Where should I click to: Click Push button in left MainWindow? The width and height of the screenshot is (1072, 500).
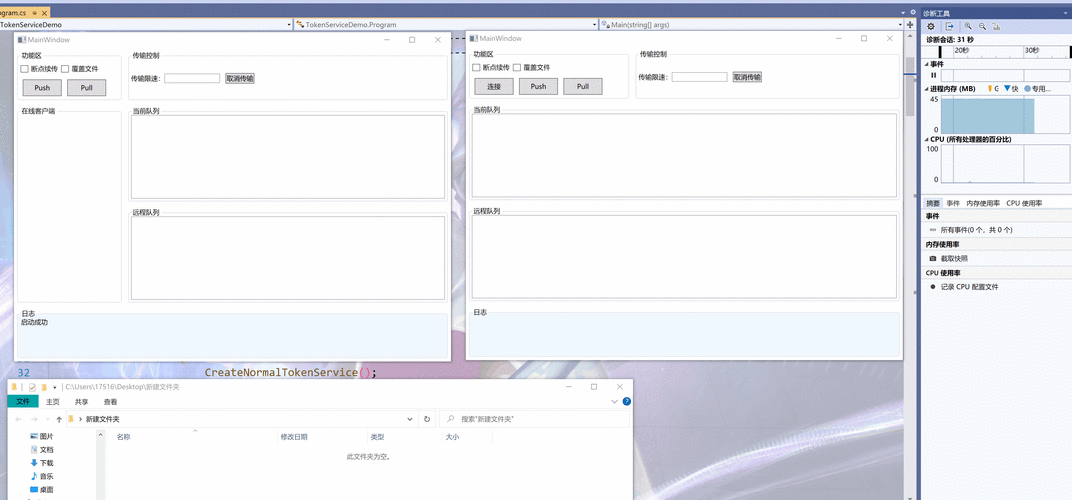42,88
